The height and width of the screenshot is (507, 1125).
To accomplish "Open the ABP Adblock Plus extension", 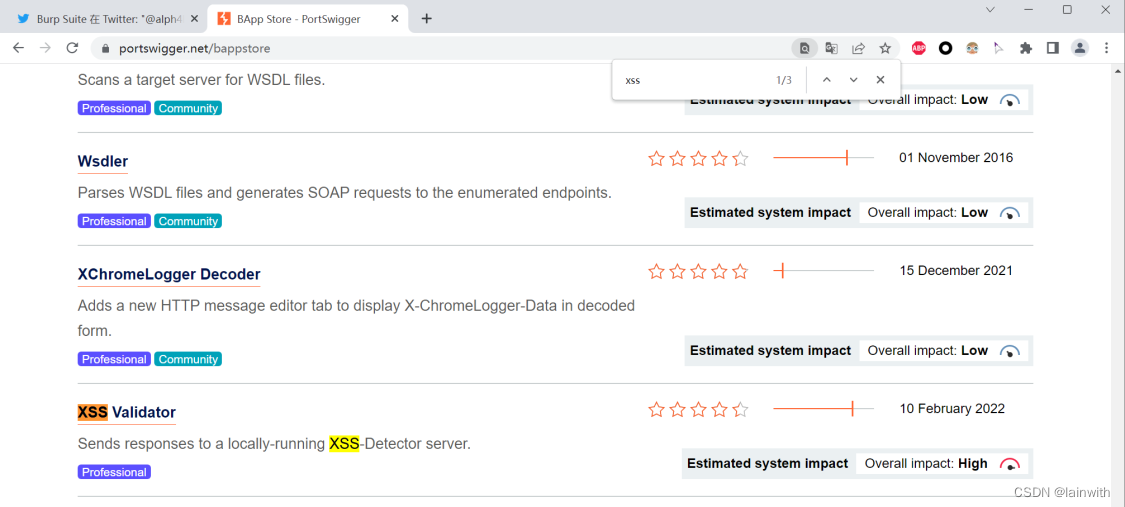I will [x=919, y=48].
